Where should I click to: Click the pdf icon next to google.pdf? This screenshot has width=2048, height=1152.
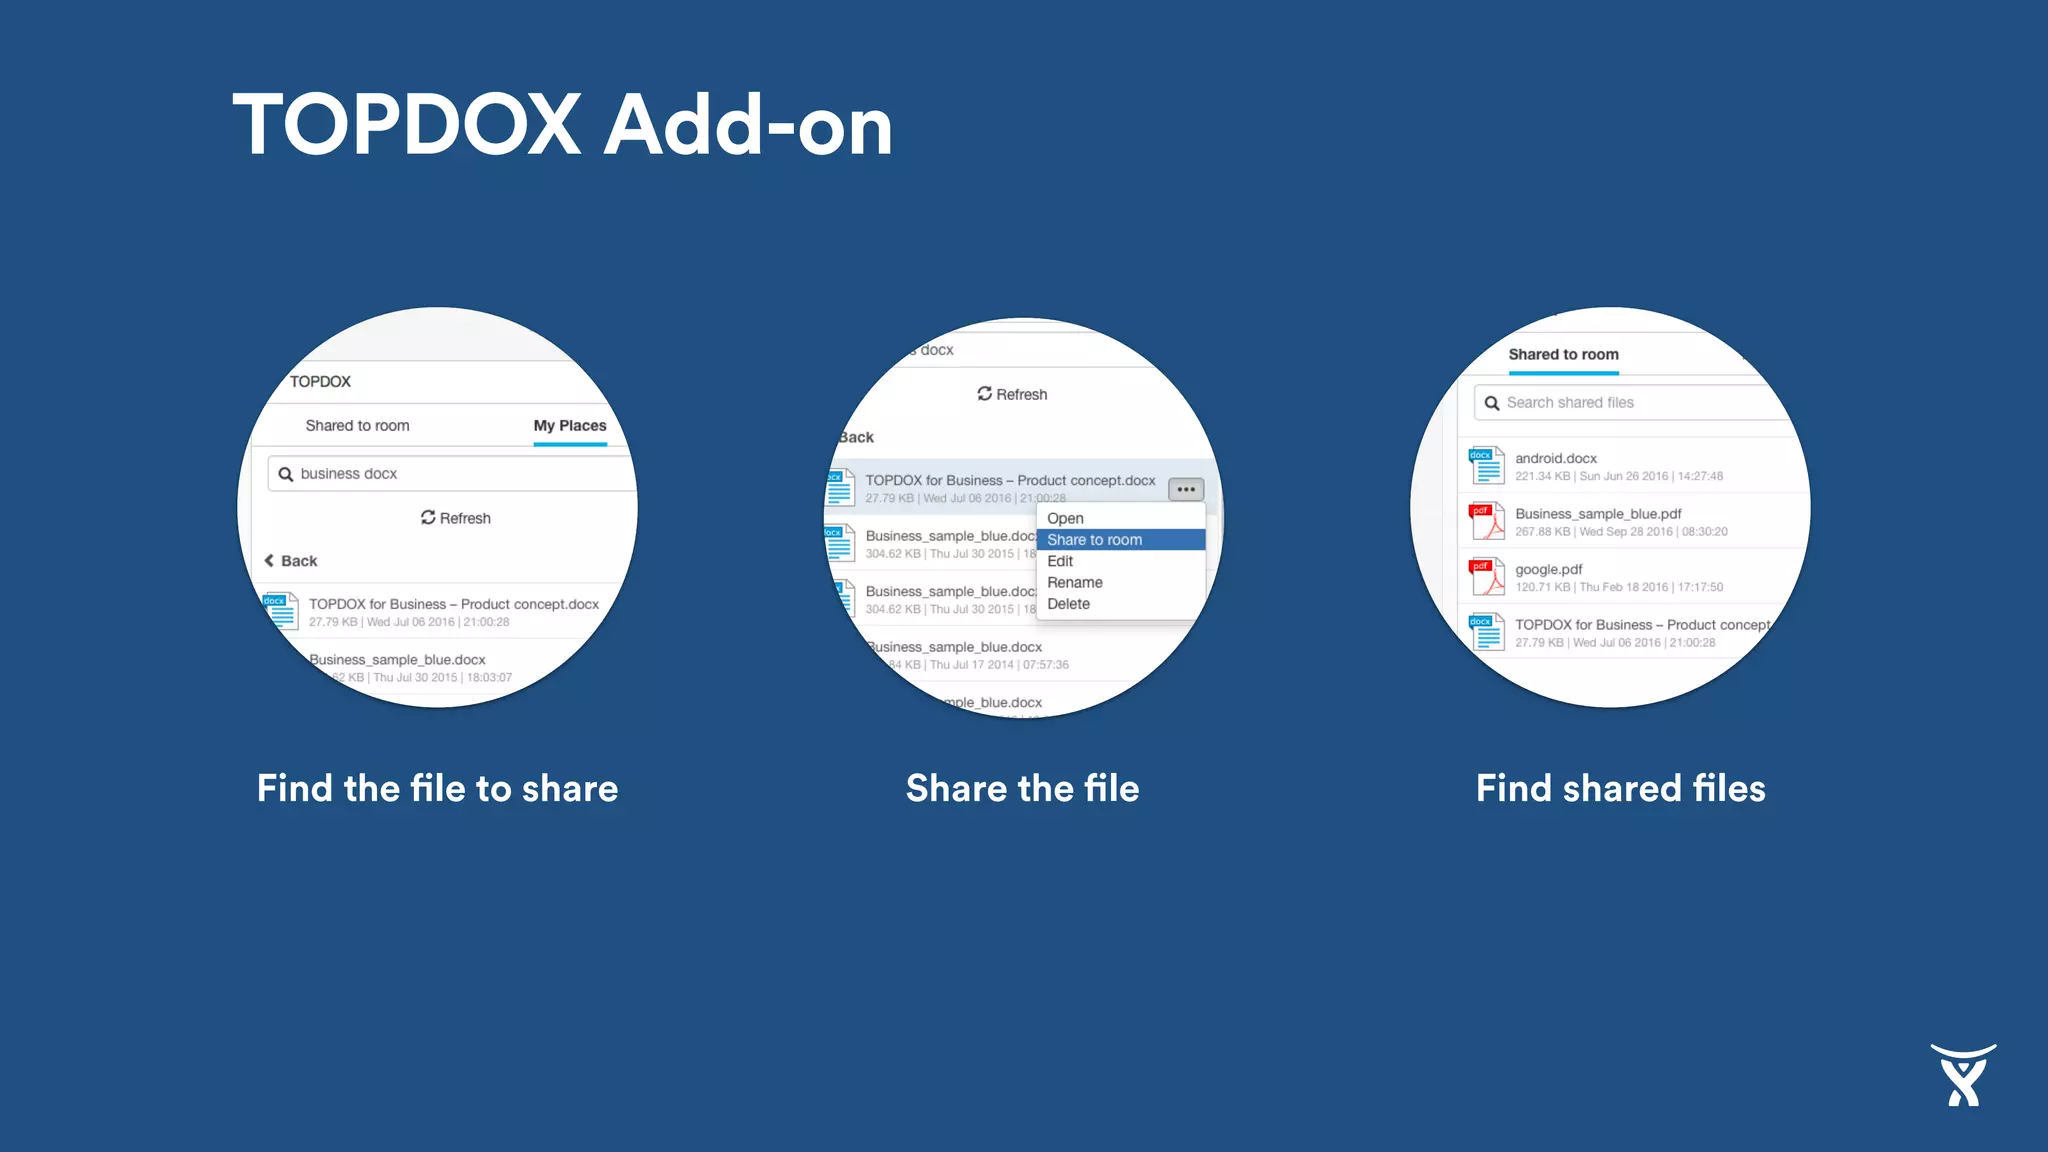coord(1487,577)
